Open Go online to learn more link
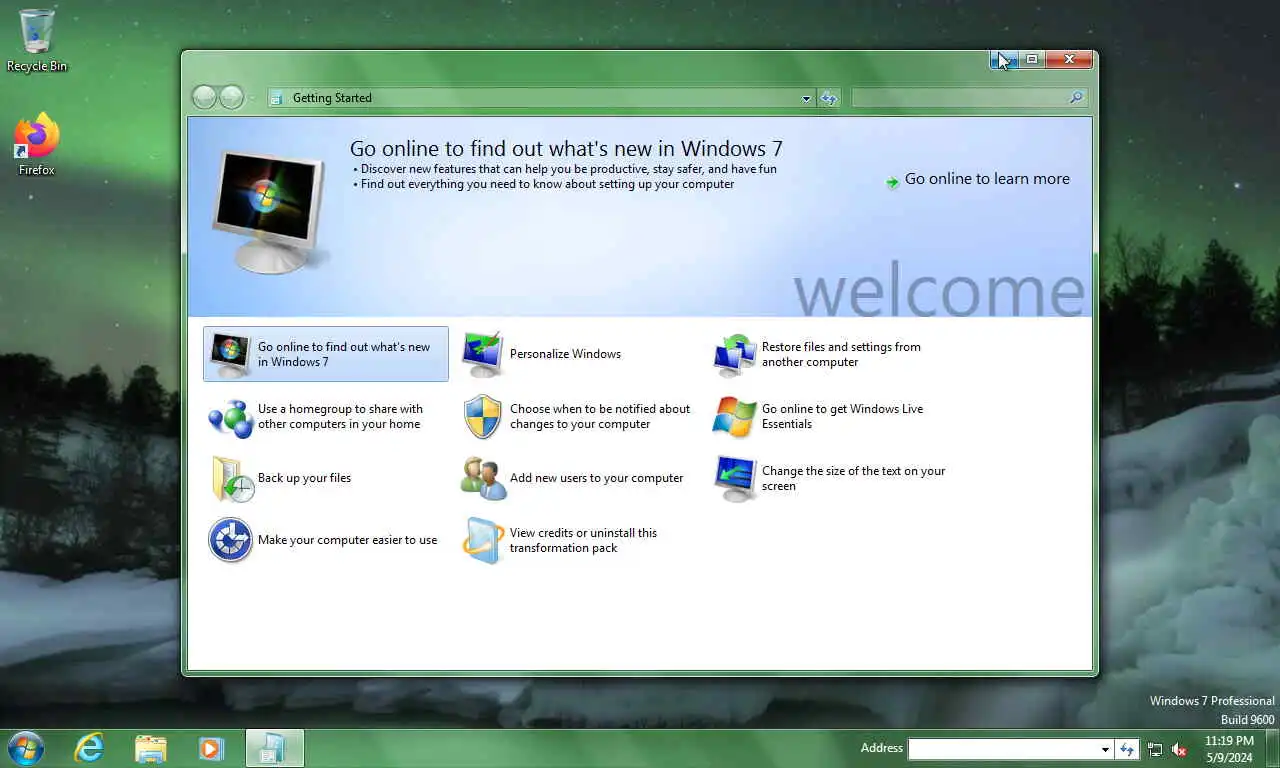This screenshot has height=768, width=1280. 987,179
